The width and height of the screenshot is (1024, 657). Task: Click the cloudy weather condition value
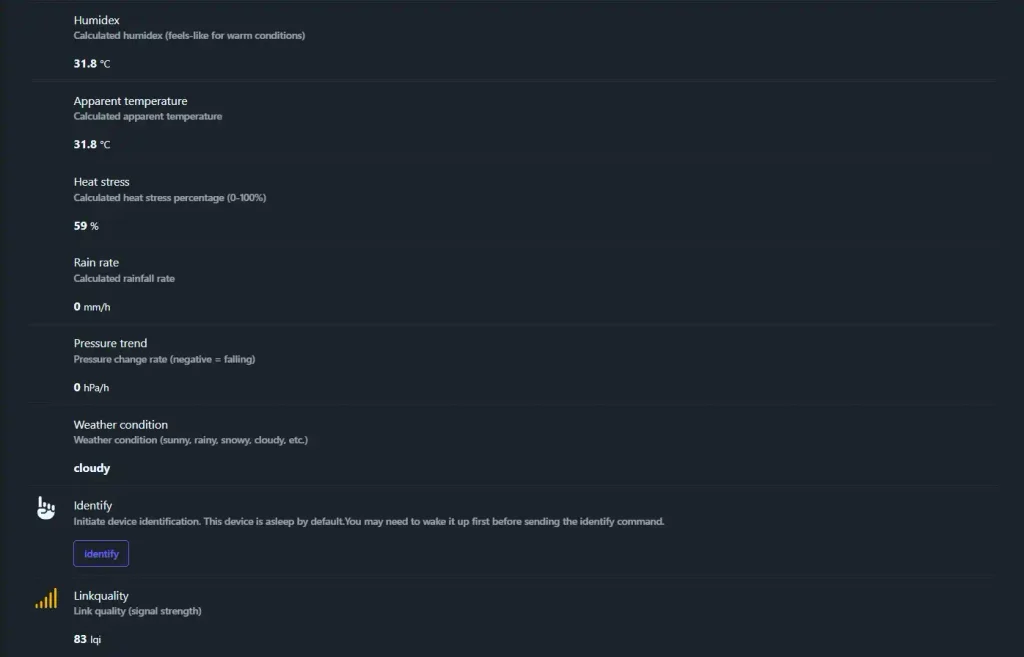coord(92,468)
